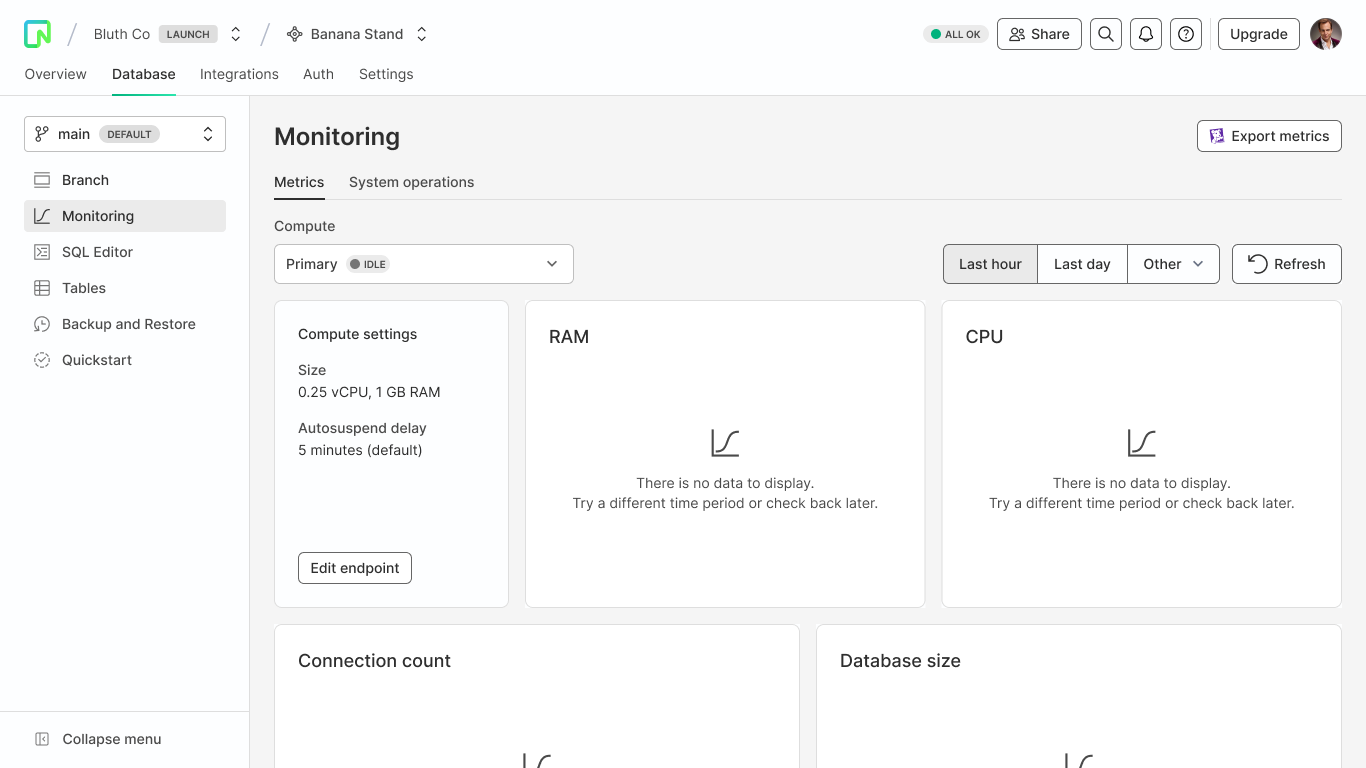Click the Edit endpoint button
The height and width of the screenshot is (768, 1366).
pos(355,568)
